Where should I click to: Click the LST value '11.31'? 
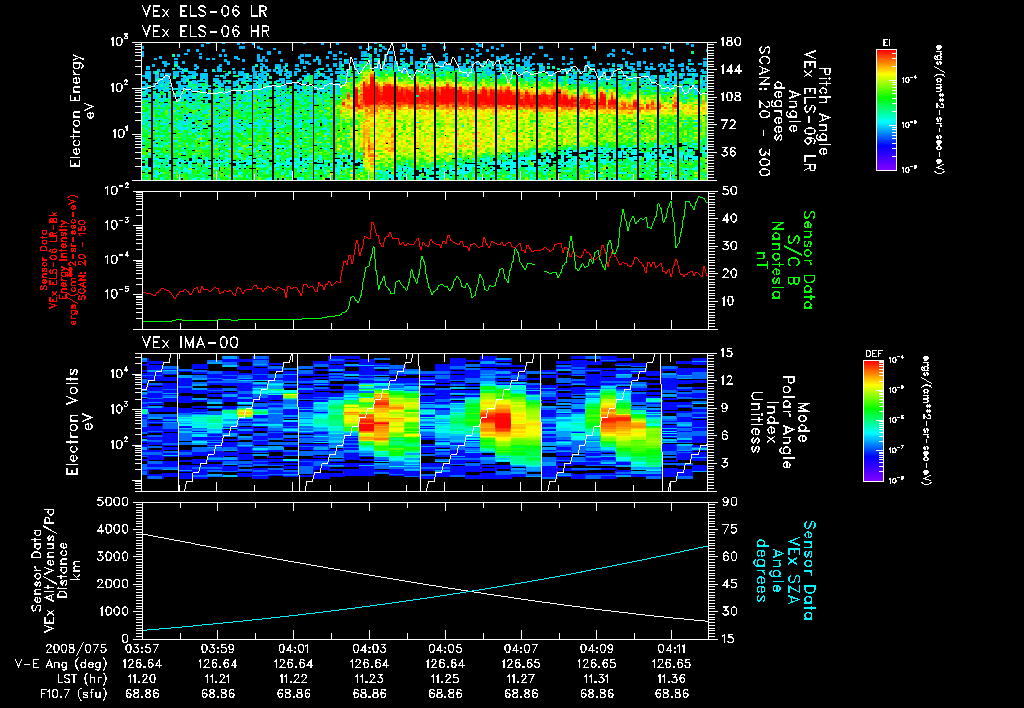pyautogui.click(x=596, y=679)
